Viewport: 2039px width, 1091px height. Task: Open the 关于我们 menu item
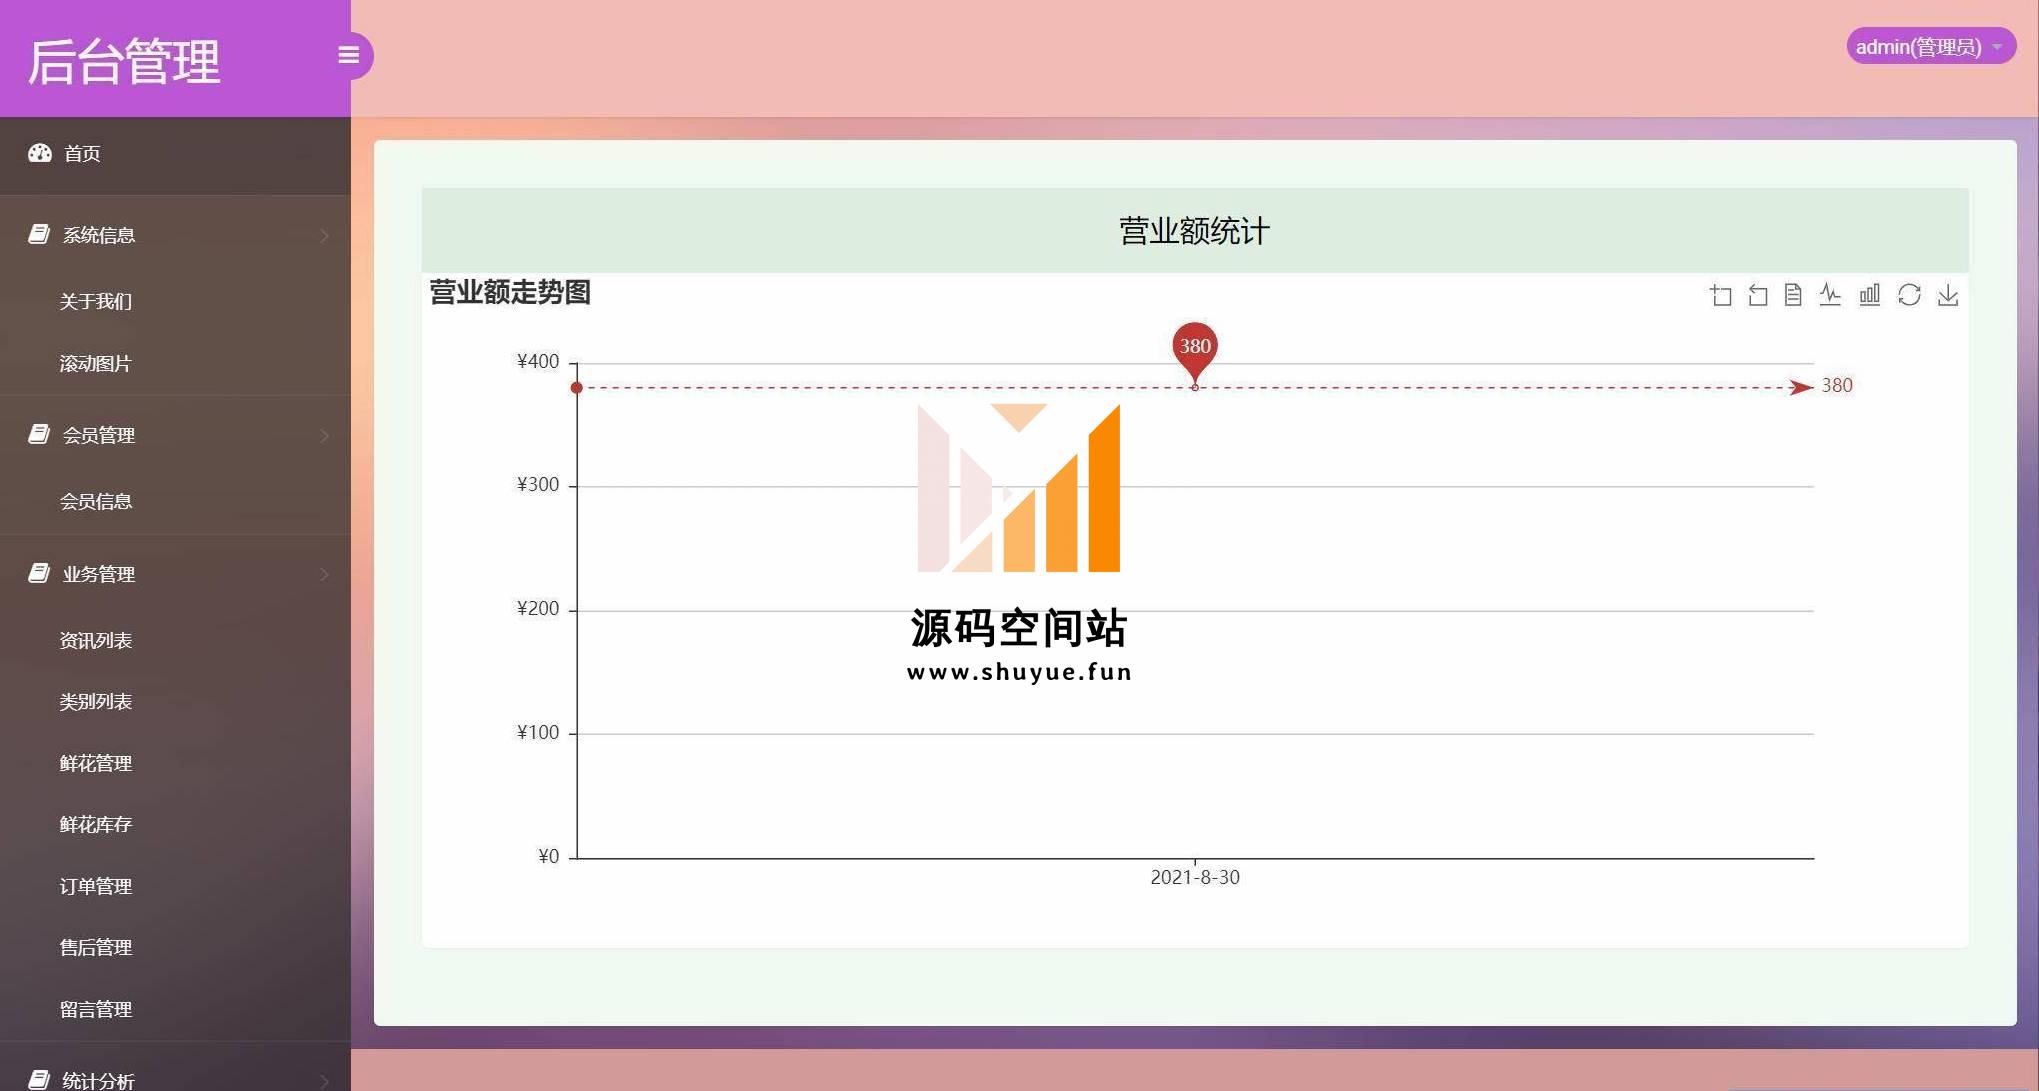pyautogui.click(x=96, y=301)
